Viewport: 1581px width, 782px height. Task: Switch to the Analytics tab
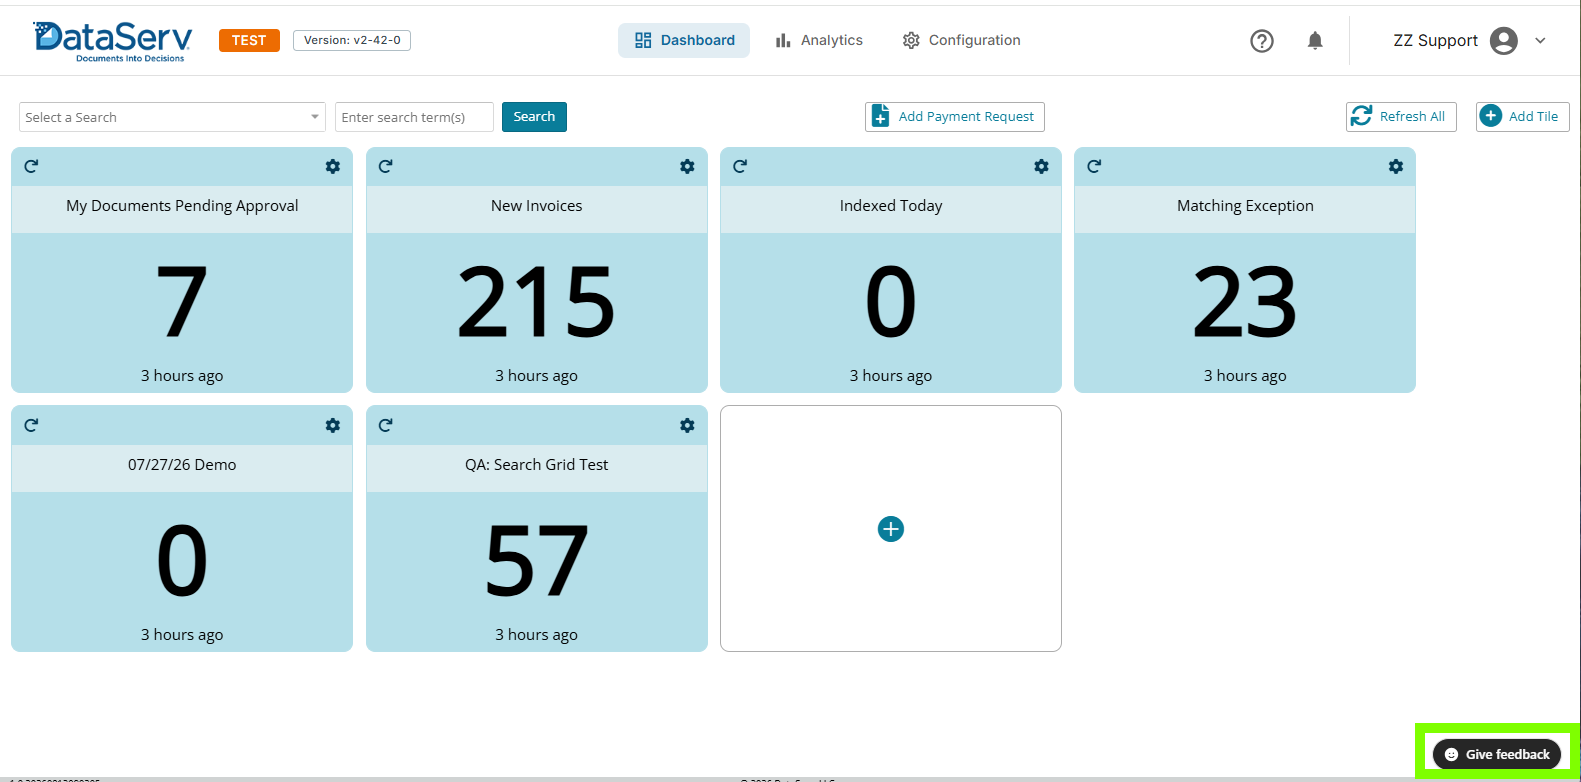click(819, 40)
